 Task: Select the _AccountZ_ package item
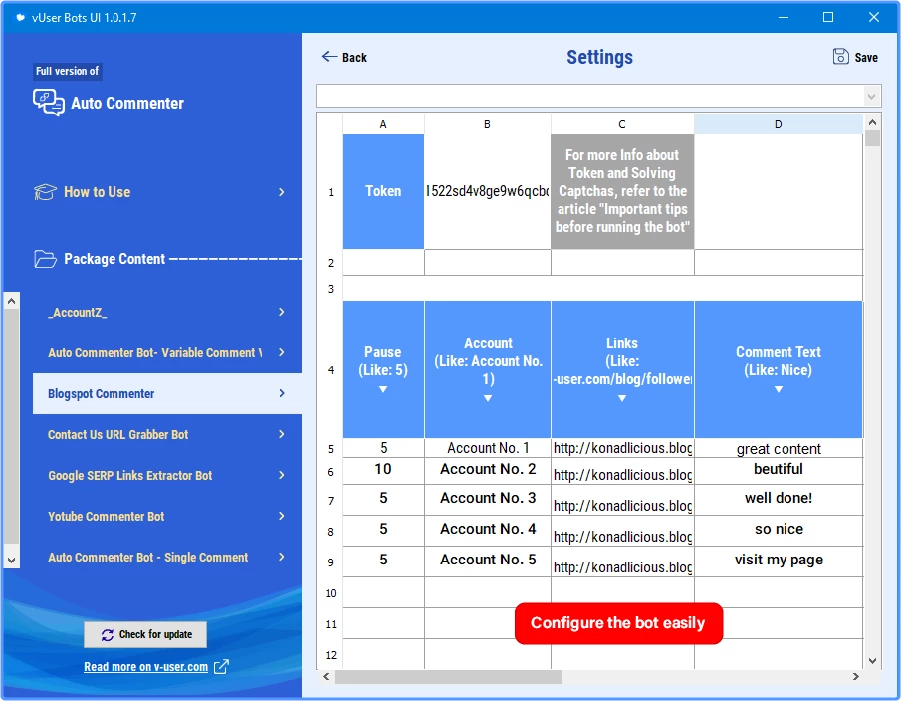167,312
